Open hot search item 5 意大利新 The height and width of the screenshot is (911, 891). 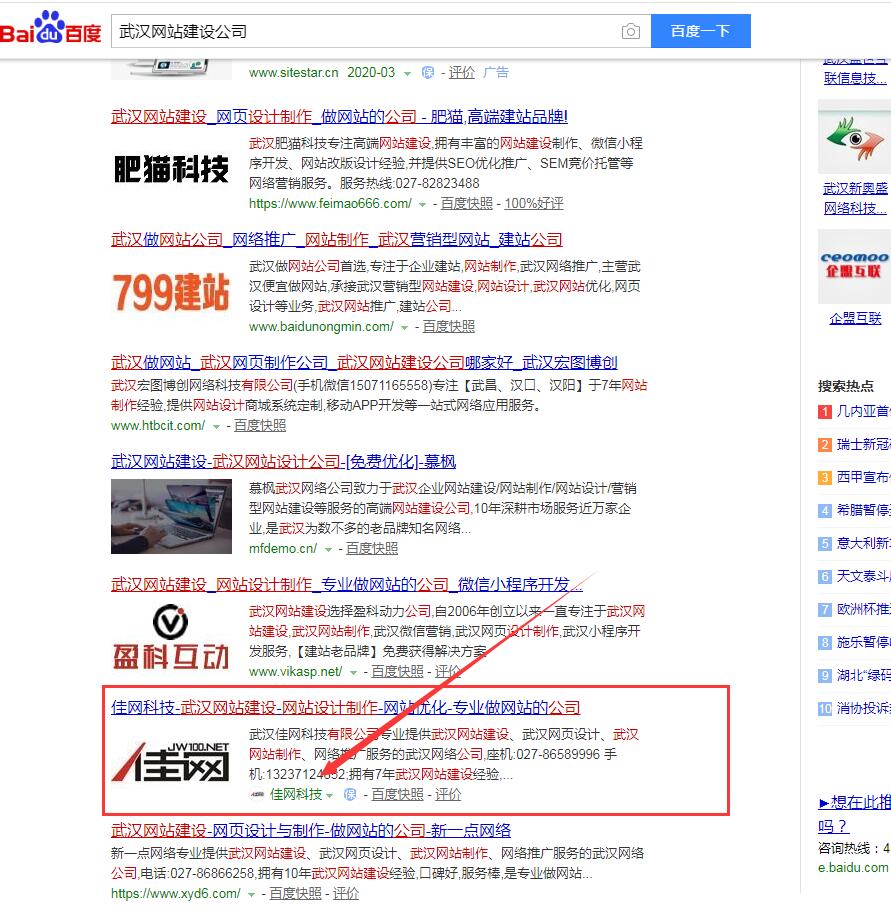click(x=862, y=544)
